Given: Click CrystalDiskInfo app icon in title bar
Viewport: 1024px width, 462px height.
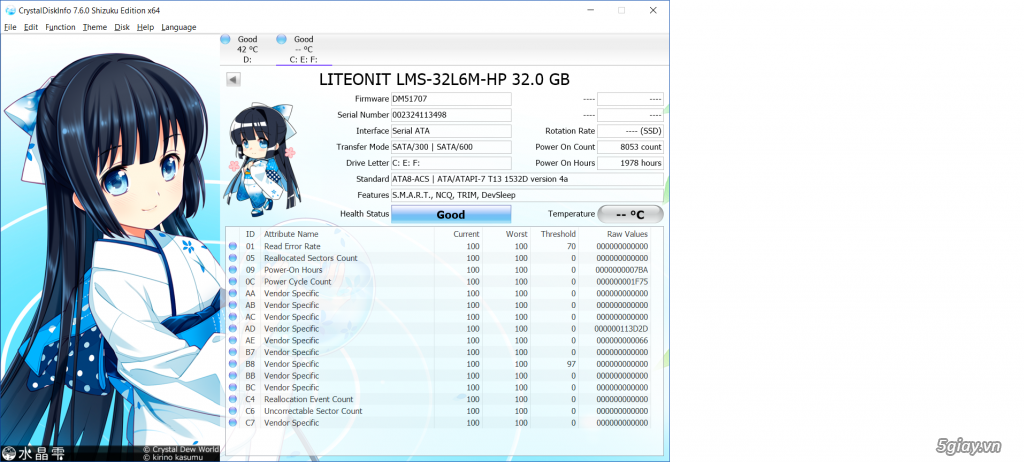Looking at the screenshot, I should point(9,10).
